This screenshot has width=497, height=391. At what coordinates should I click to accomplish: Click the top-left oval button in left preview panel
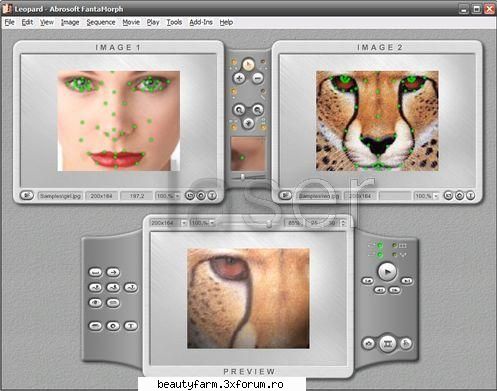(95, 272)
